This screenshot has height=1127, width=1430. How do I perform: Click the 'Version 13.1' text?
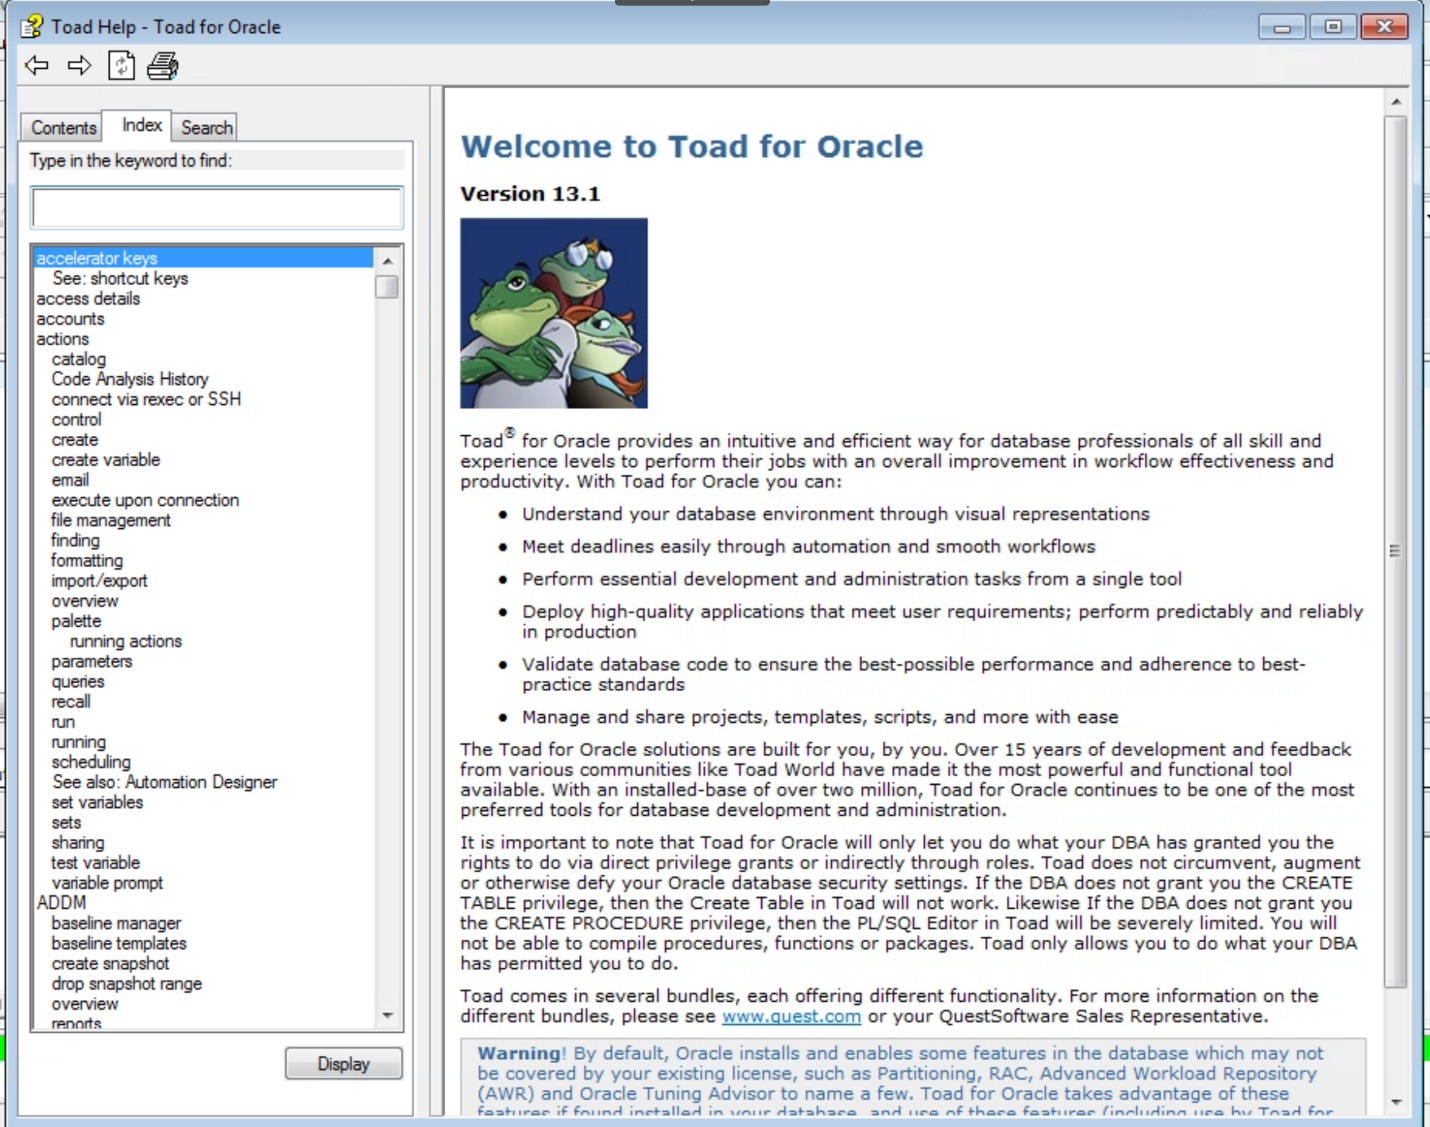(x=530, y=194)
